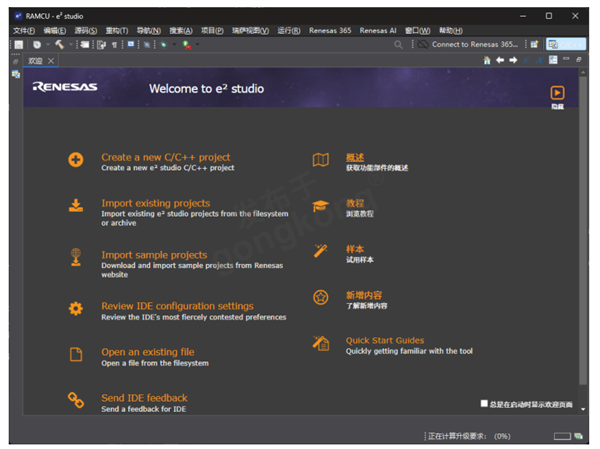Click the globe download sample icon
The height and width of the screenshot is (449, 600).
tap(76, 257)
